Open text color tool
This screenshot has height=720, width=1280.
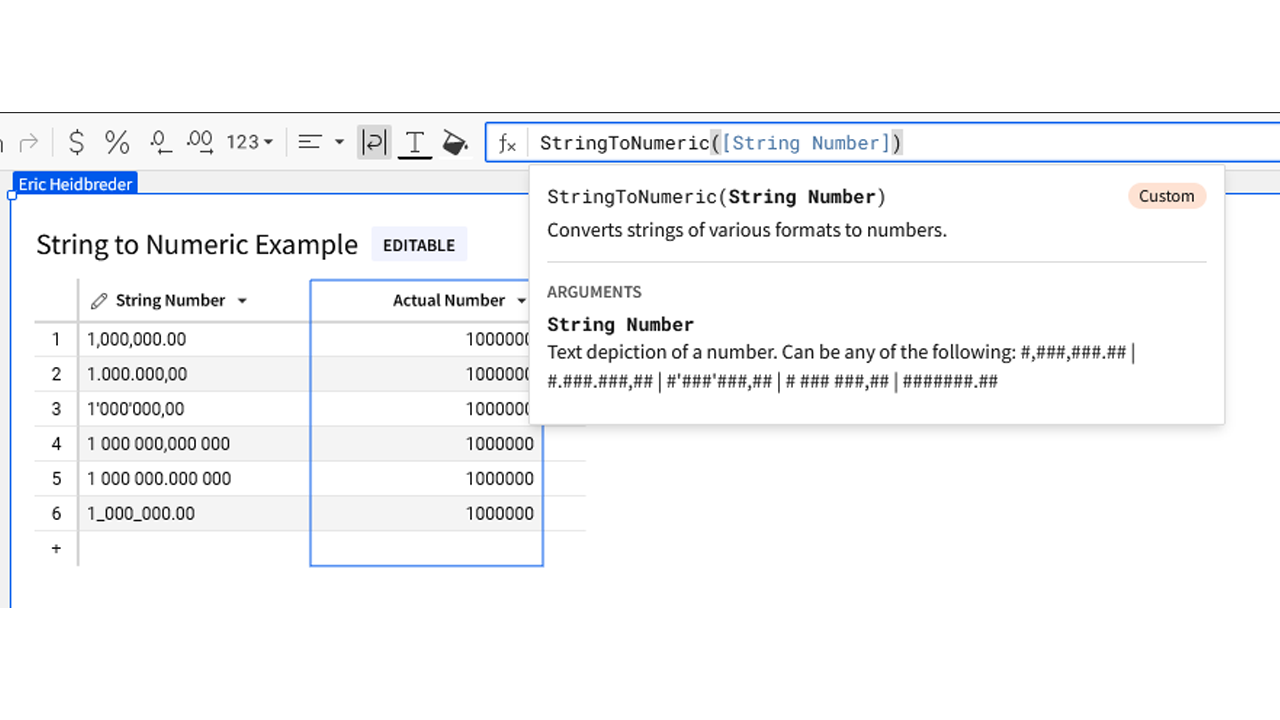coord(414,143)
